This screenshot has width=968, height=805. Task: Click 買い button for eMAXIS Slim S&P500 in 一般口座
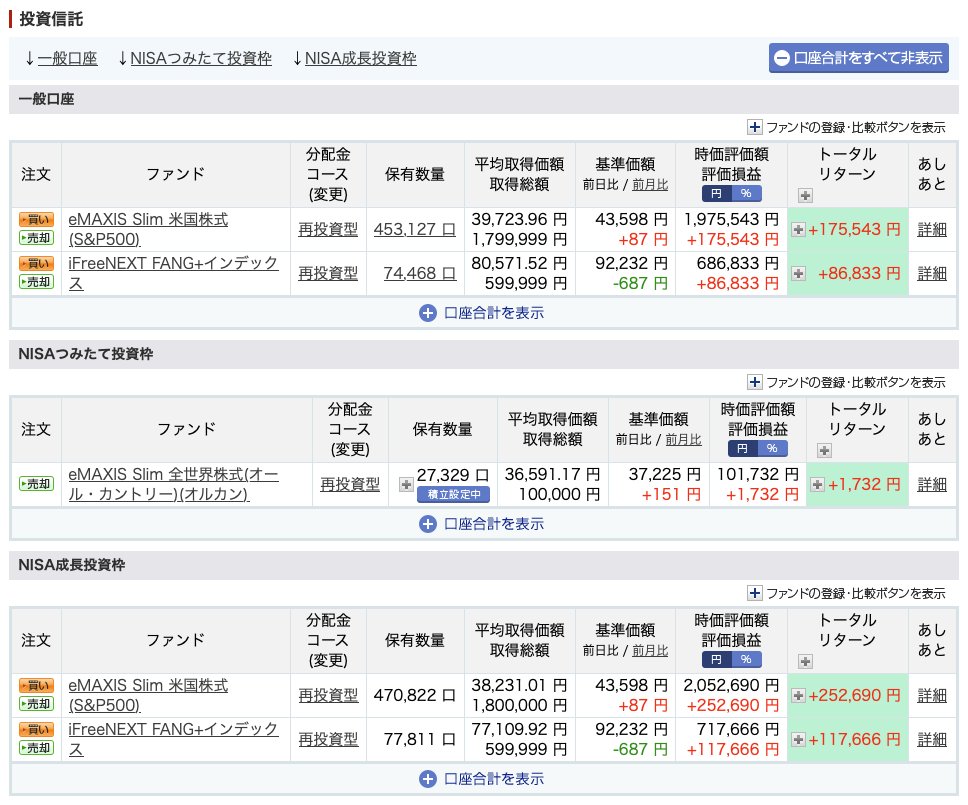click(36, 220)
